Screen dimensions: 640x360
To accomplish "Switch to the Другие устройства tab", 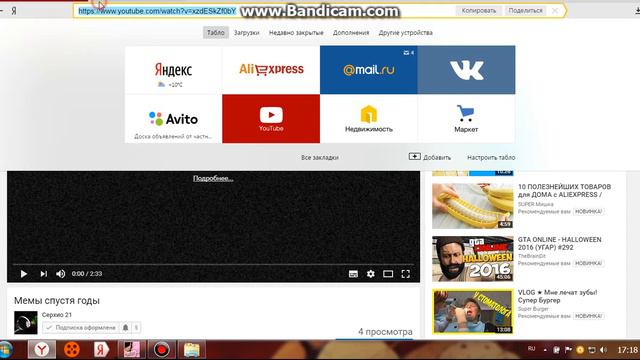I will pyautogui.click(x=406, y=33).
